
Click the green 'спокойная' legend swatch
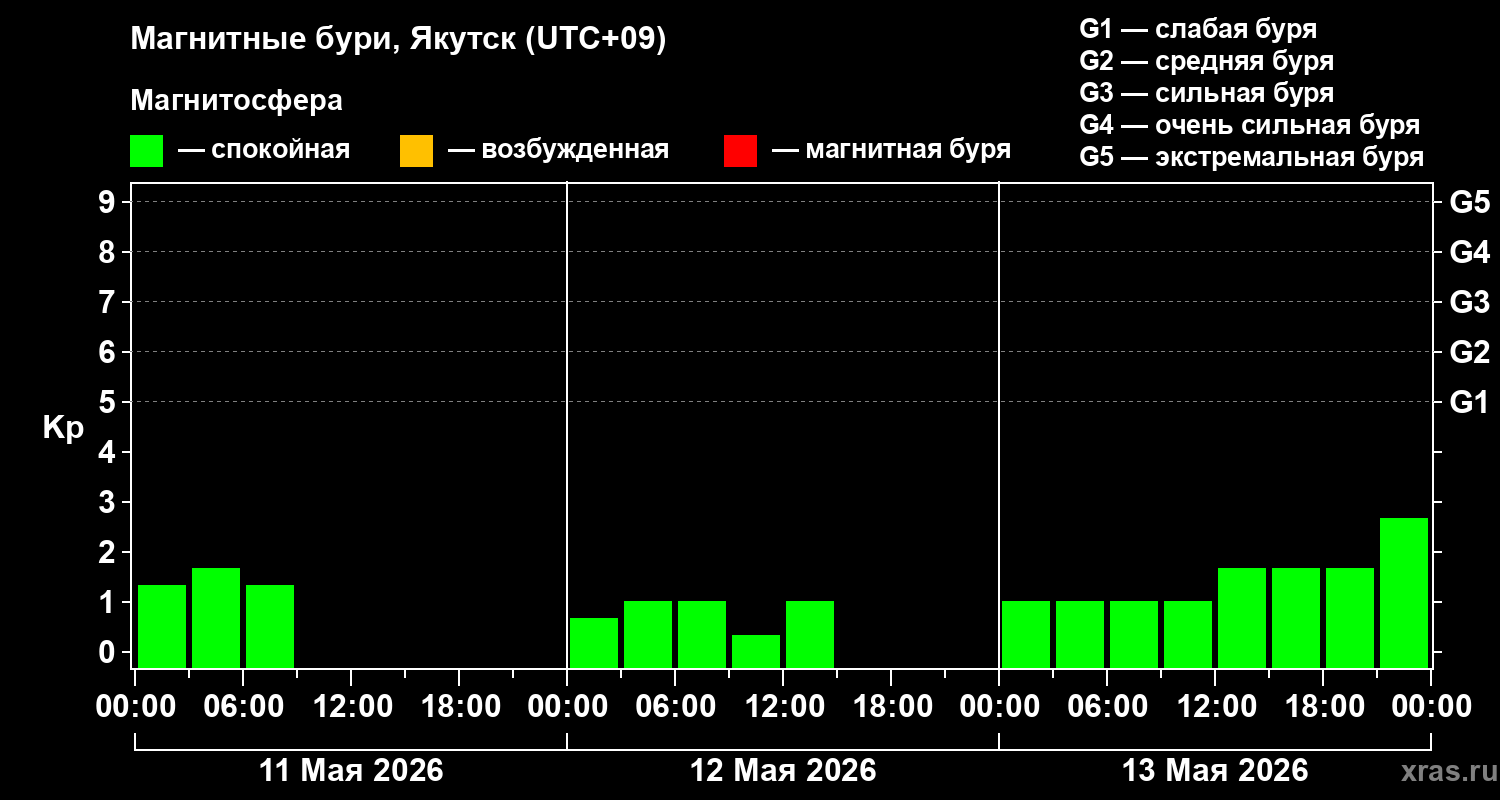click(146, 151)
